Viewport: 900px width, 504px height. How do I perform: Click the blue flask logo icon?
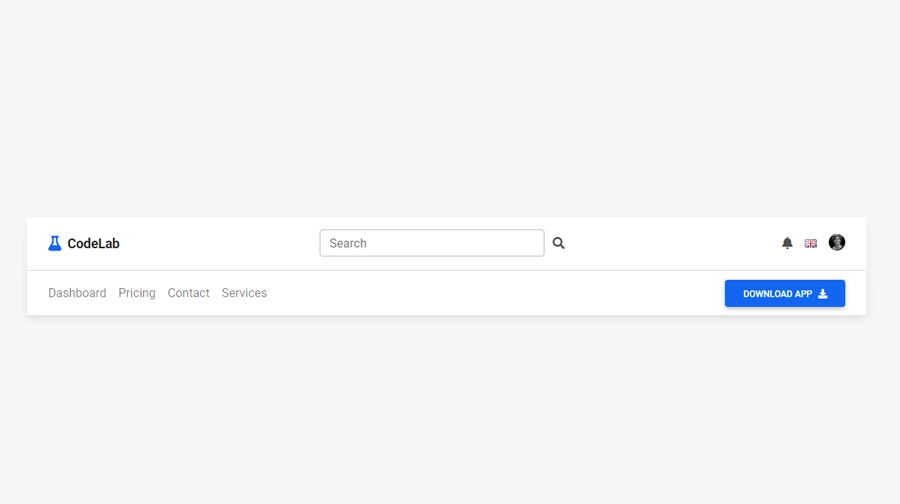click(x=55, y=243)
